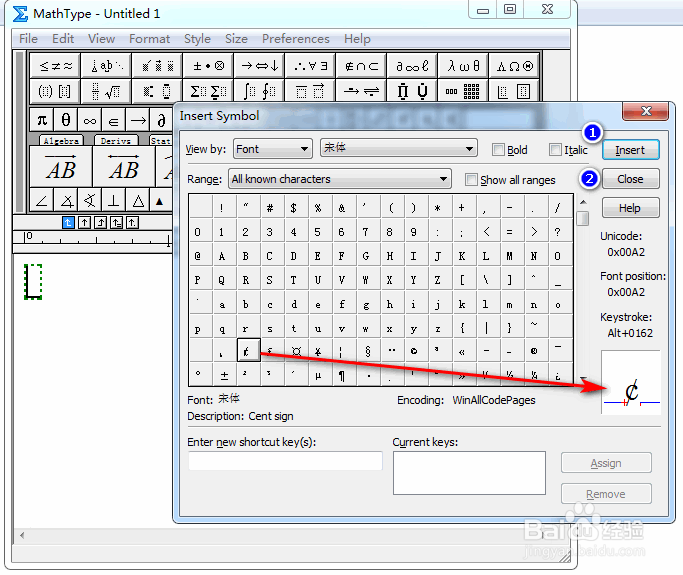This screenshot has height=575, width=683.
Task: Insert infinity symbol from toolbar
Action: click(x=90, y=120)
